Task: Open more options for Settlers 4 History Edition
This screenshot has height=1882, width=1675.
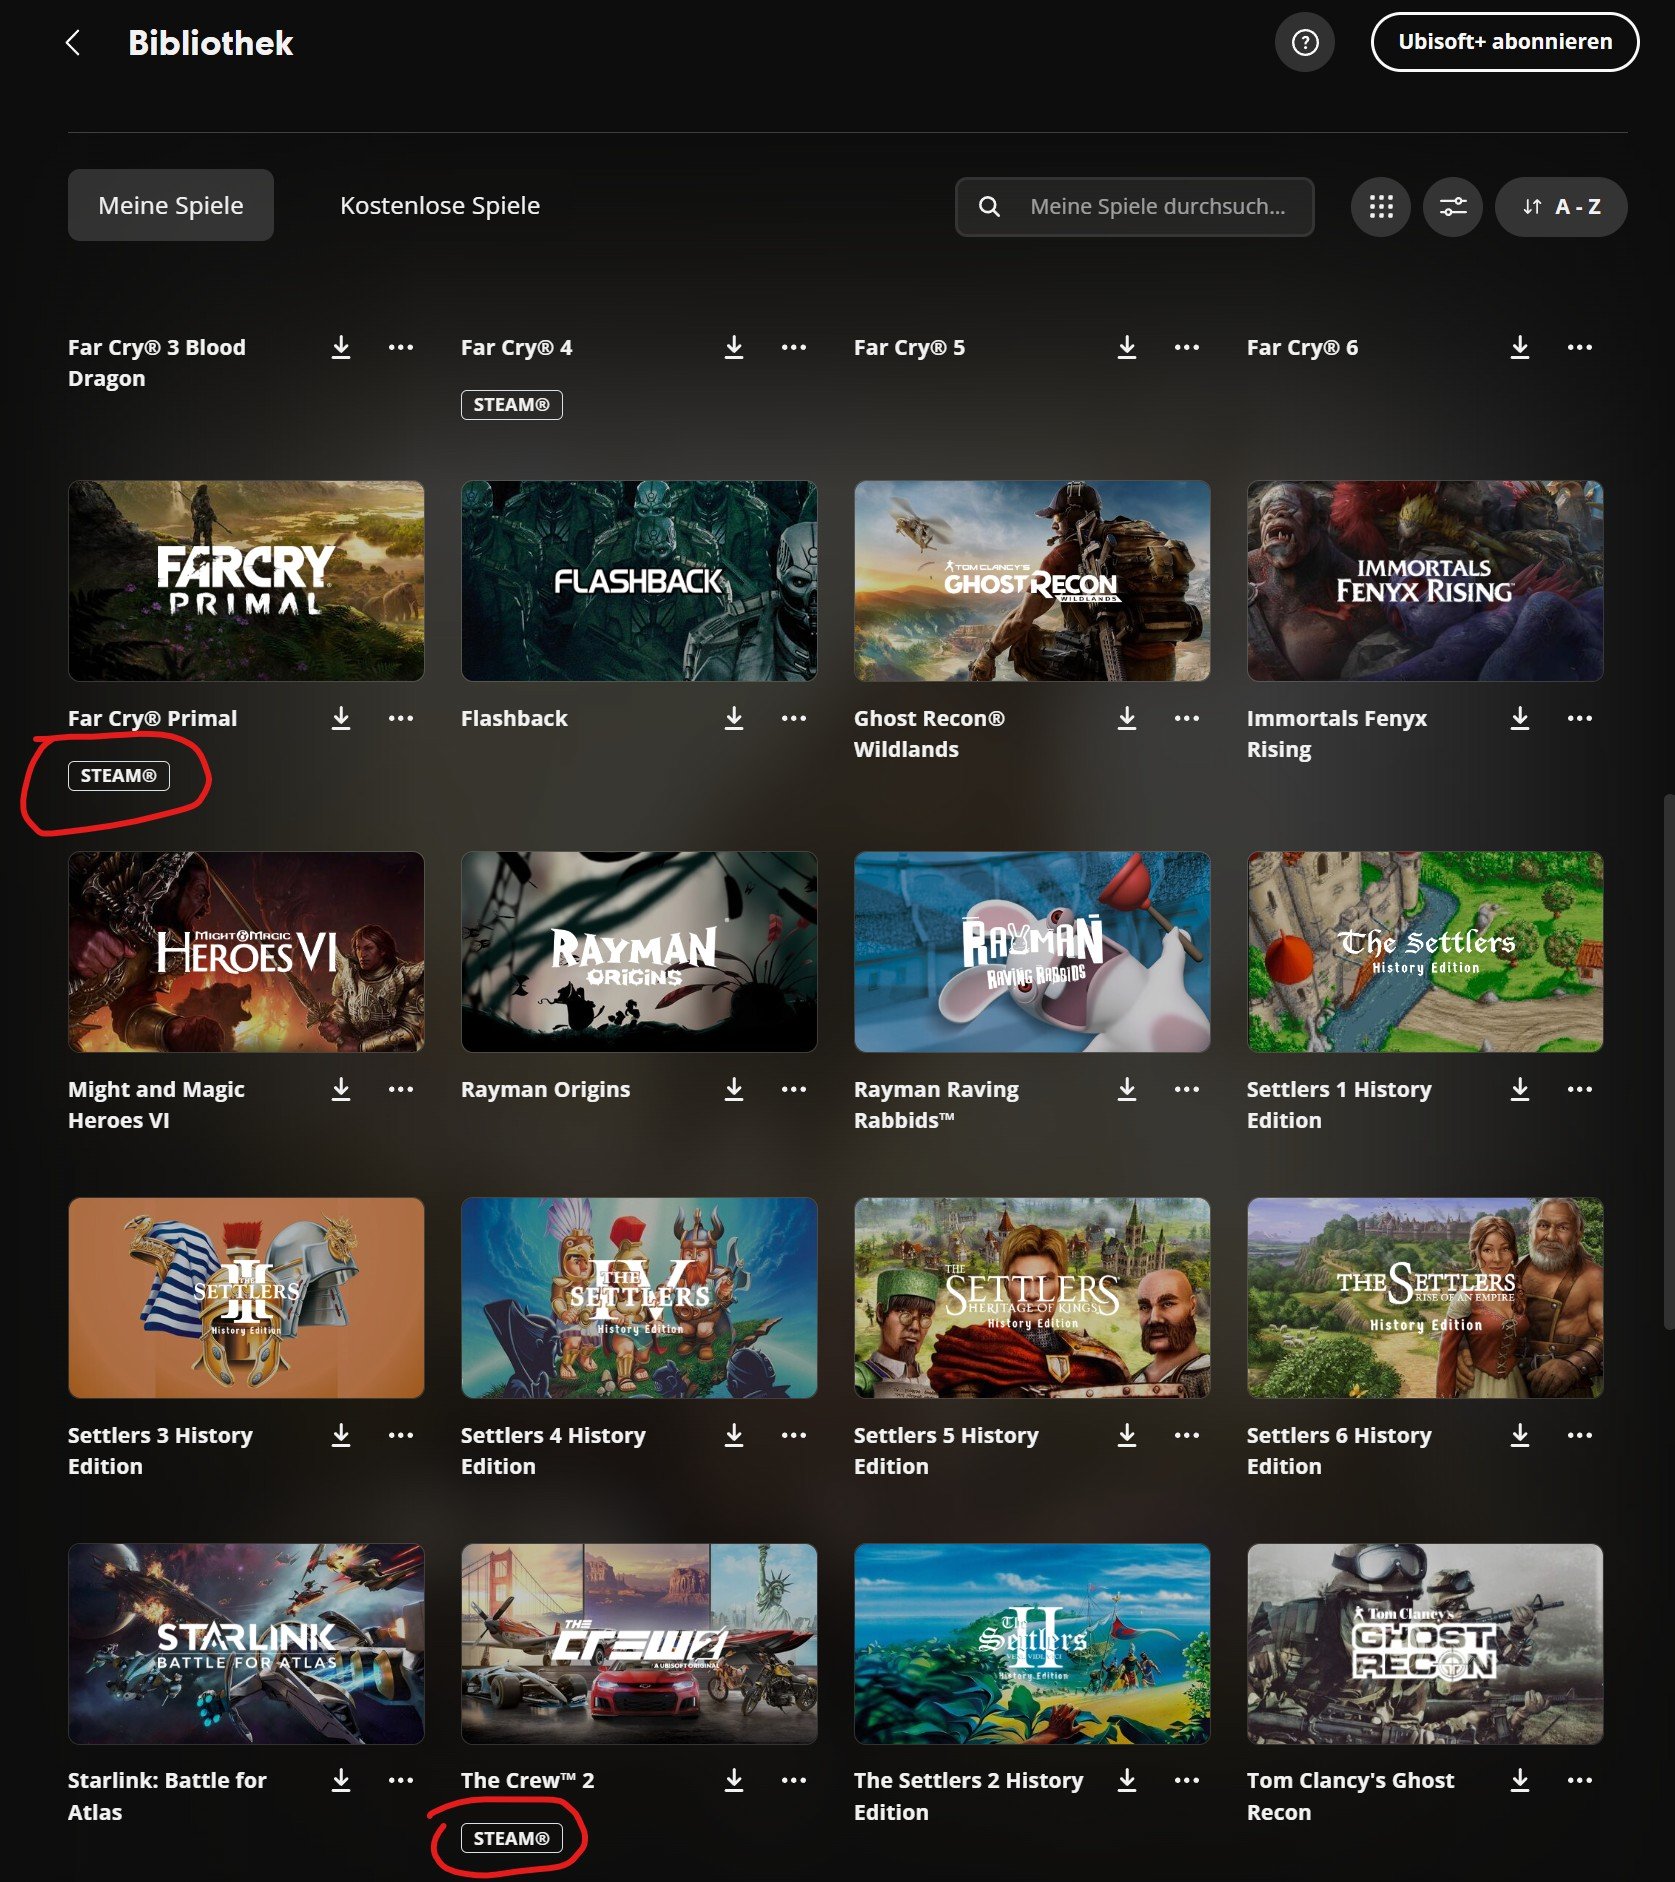Action: coord(794,1435)
